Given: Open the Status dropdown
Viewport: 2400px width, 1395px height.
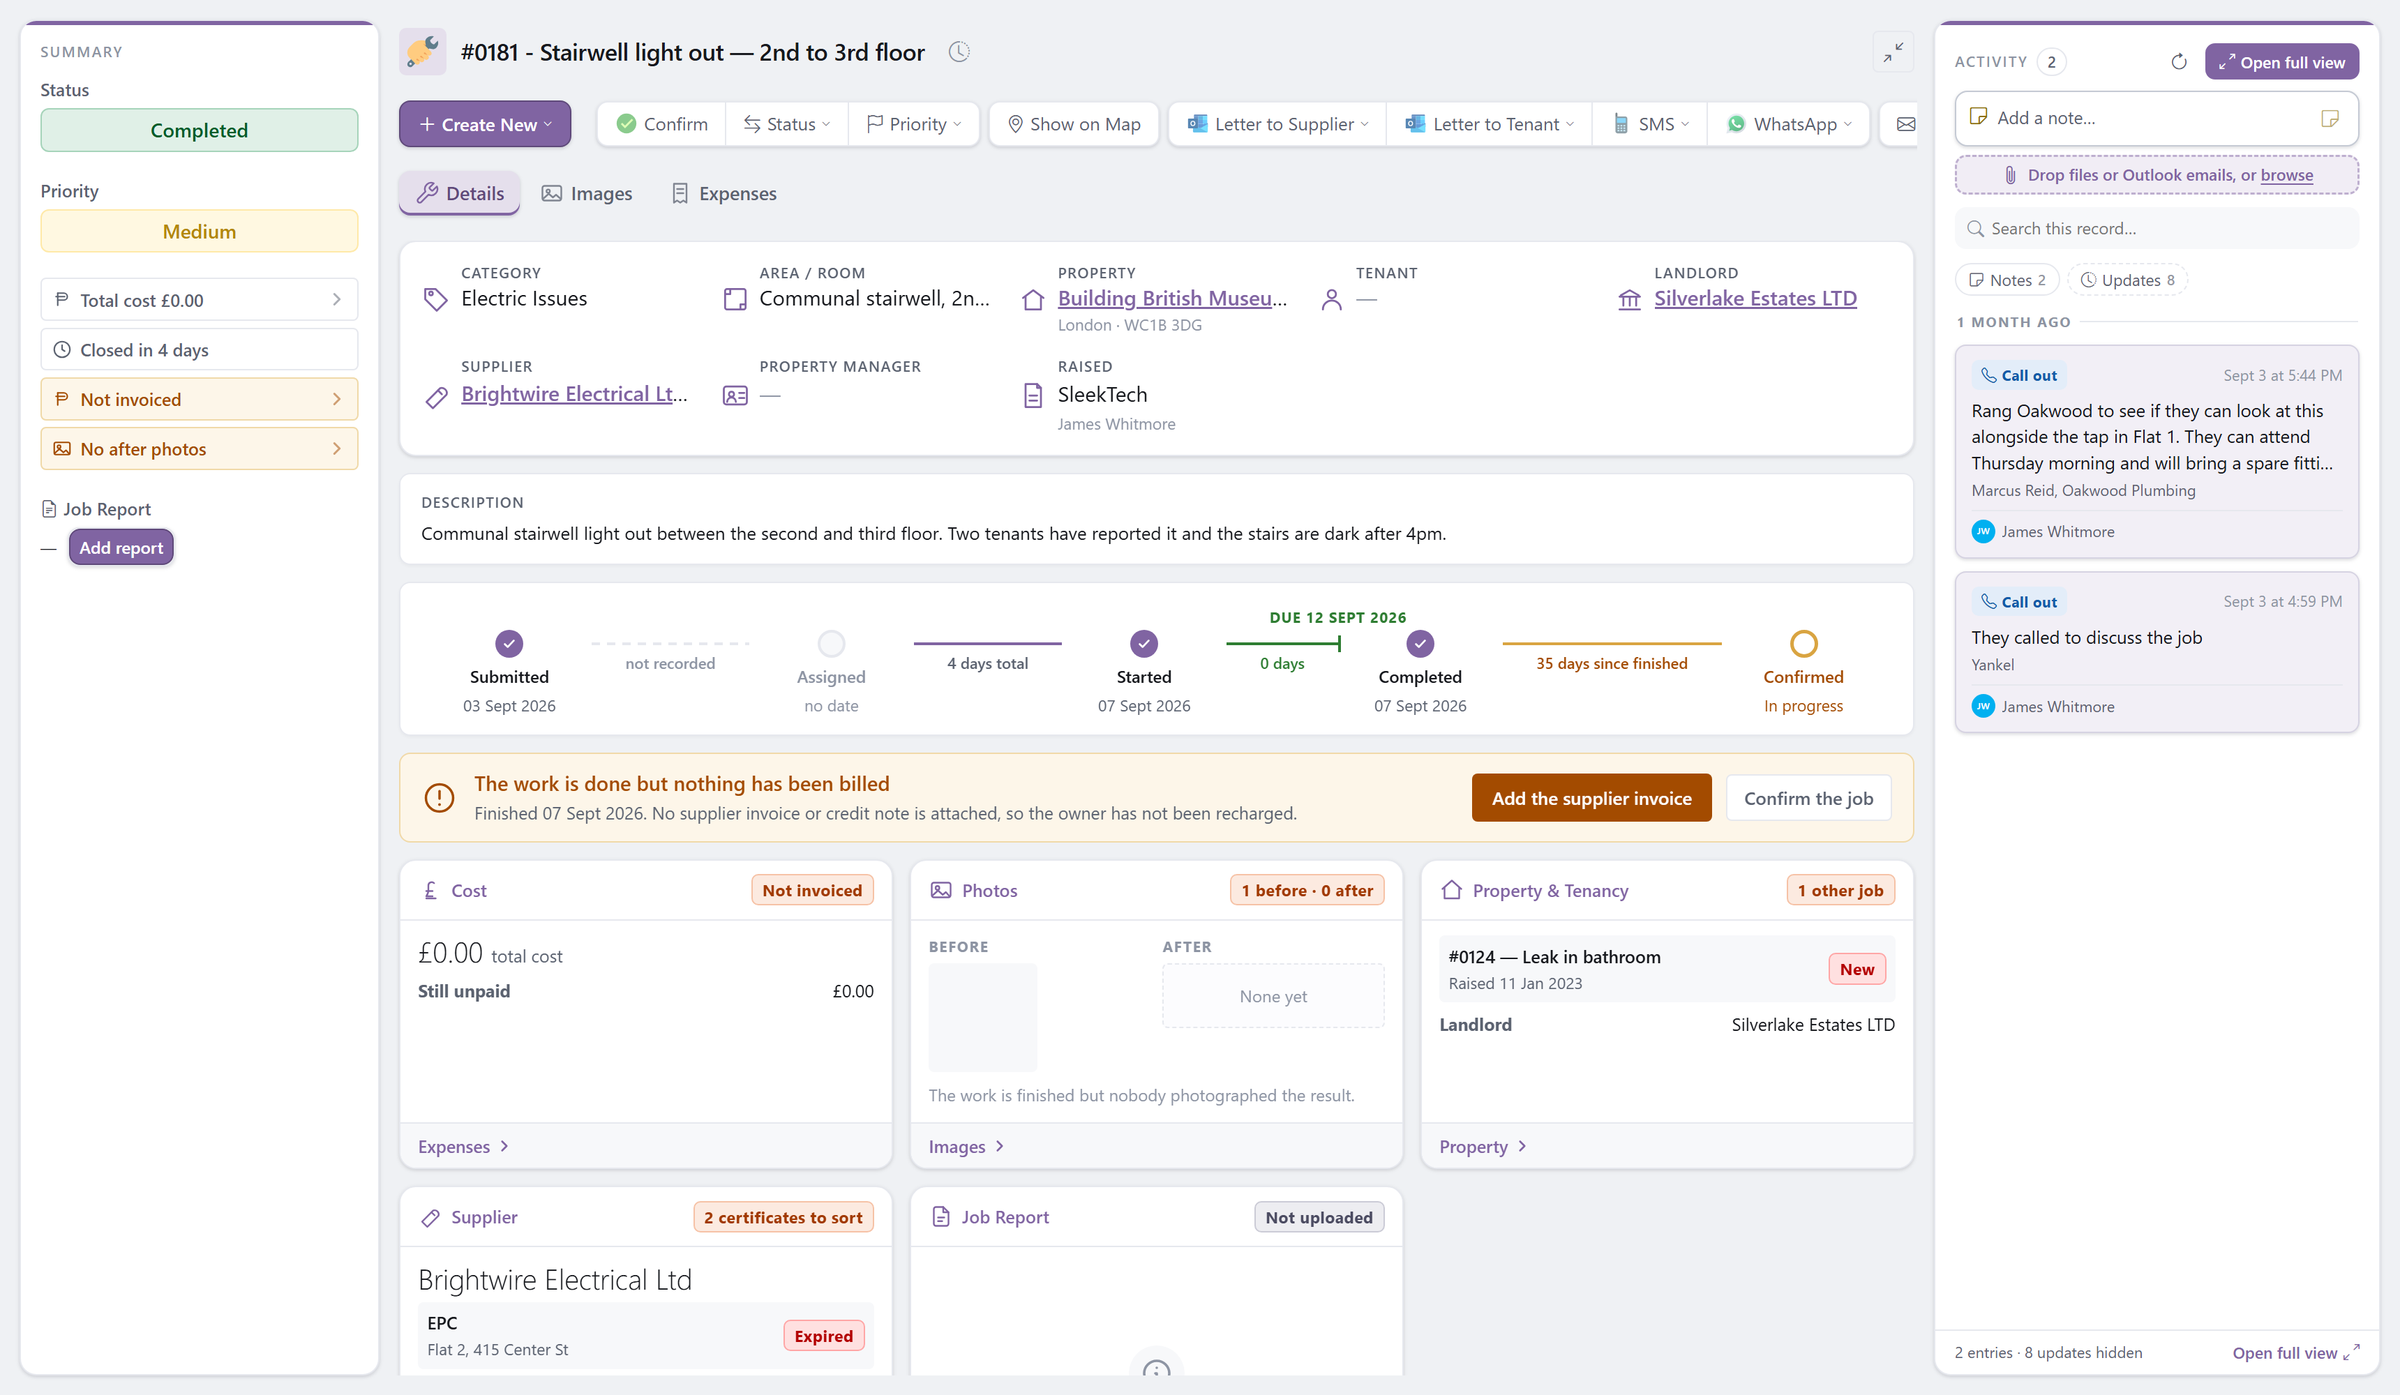Looking at the screenshot, I should tap(787, 124).
